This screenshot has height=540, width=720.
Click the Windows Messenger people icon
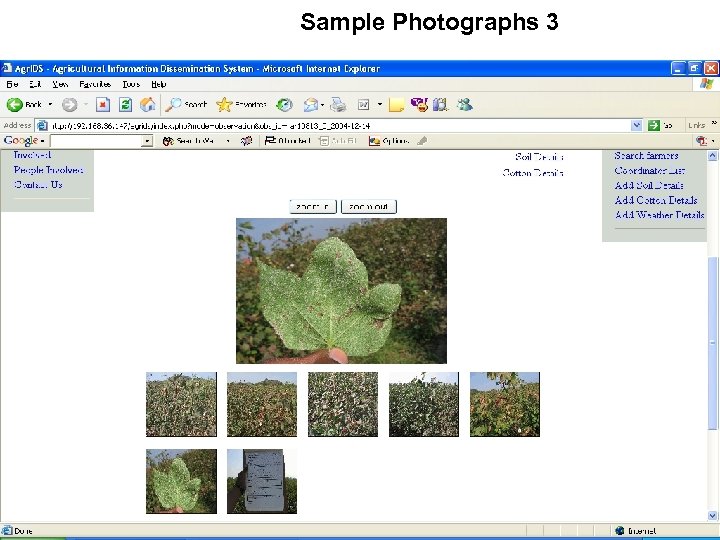tap(465, 105)
